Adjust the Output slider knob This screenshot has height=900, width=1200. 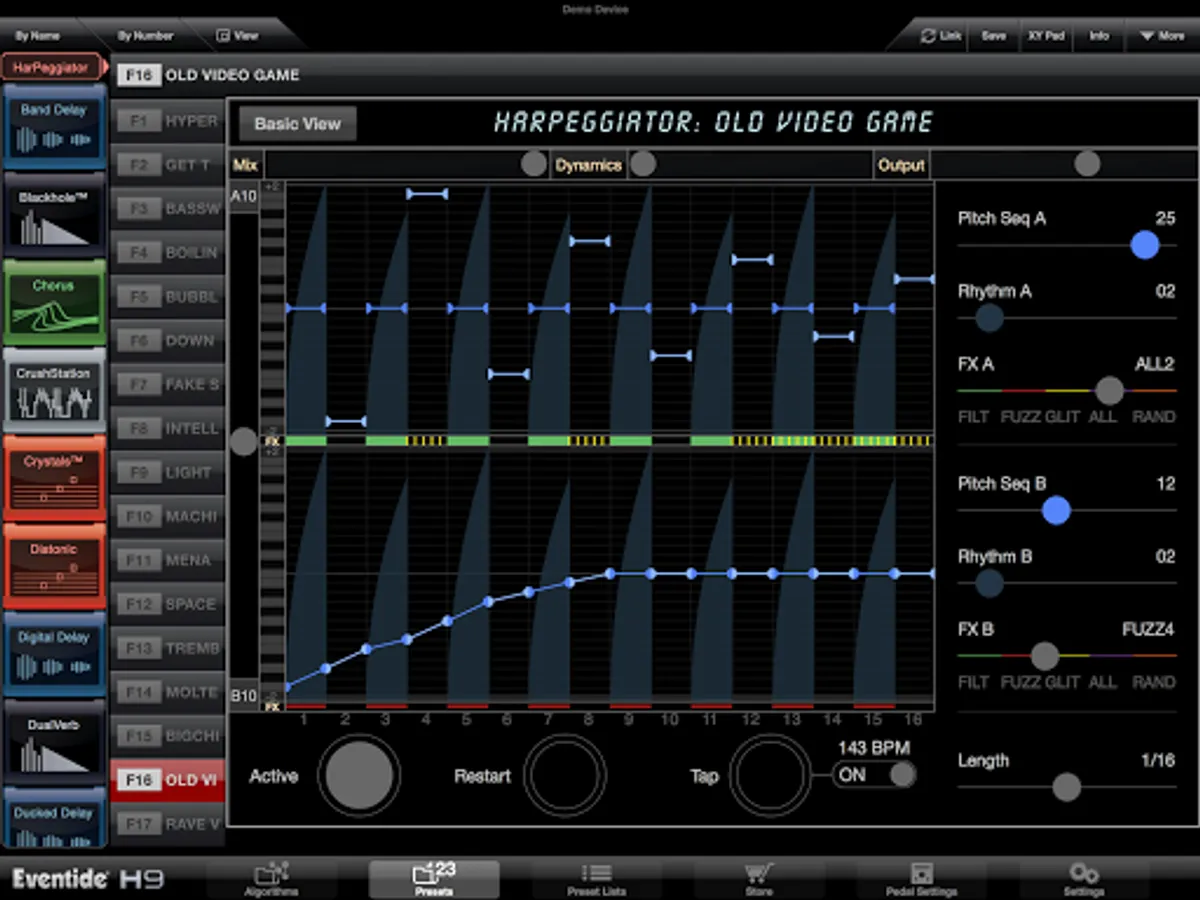(1087, 165)
